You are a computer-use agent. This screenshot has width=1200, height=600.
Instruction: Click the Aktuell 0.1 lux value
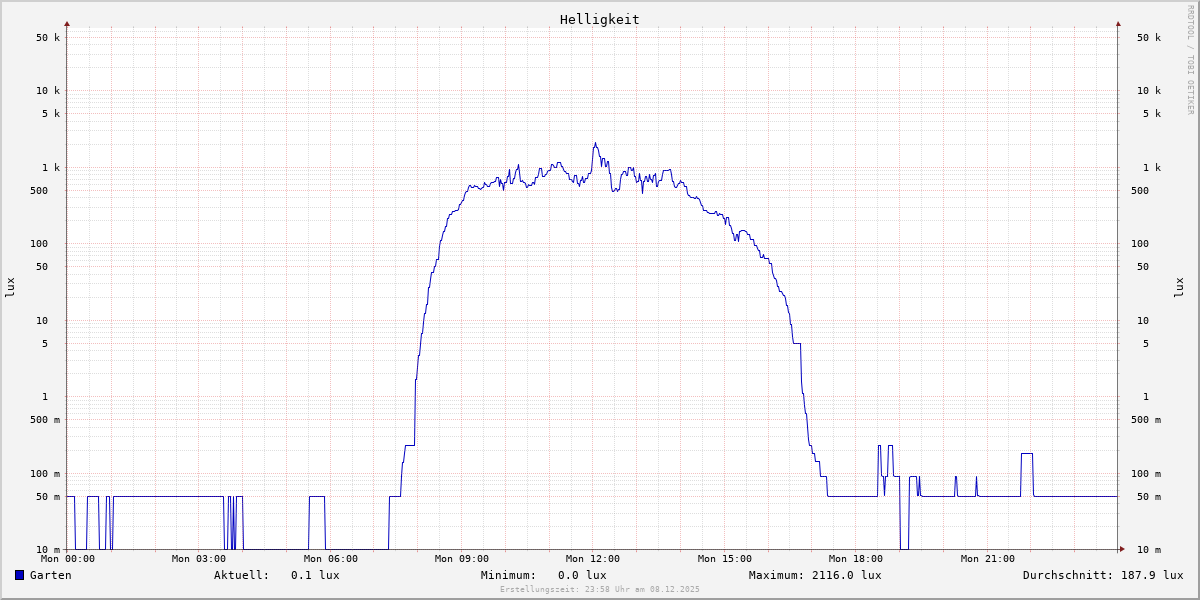pos(315,575)
